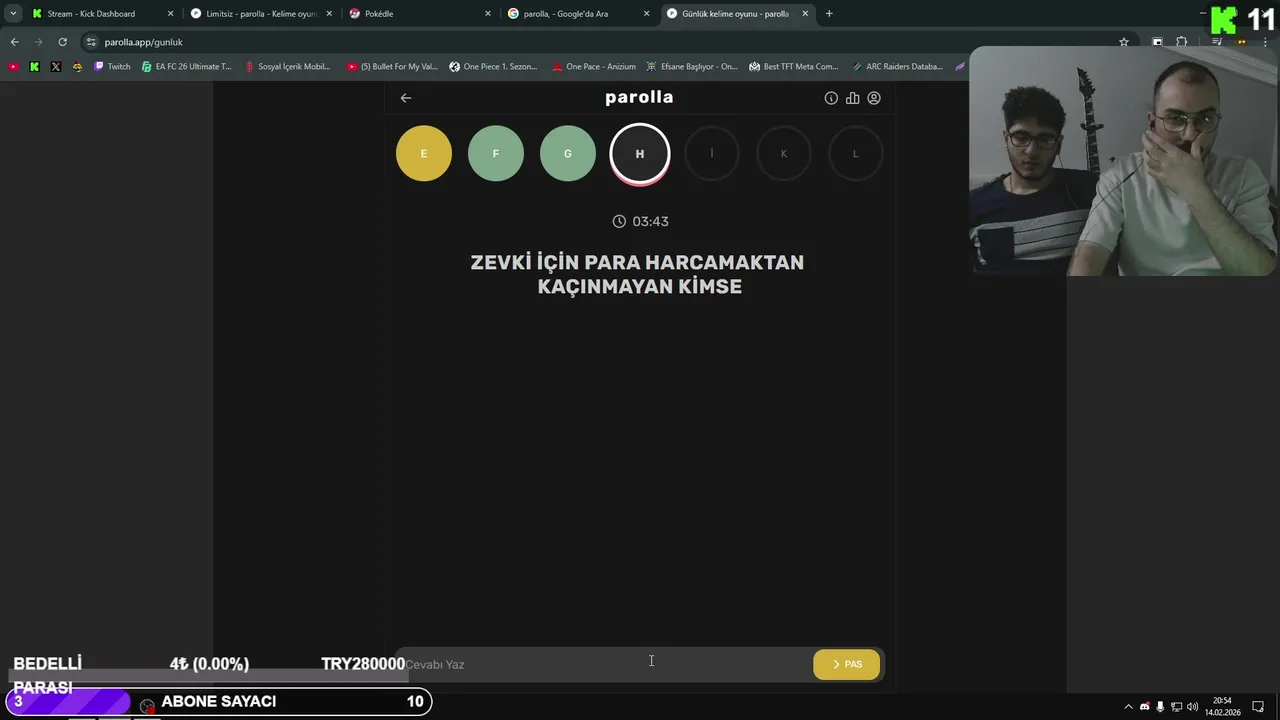
Task: Click the parolla.app/gunluk address bar
Action: [600, 42]
